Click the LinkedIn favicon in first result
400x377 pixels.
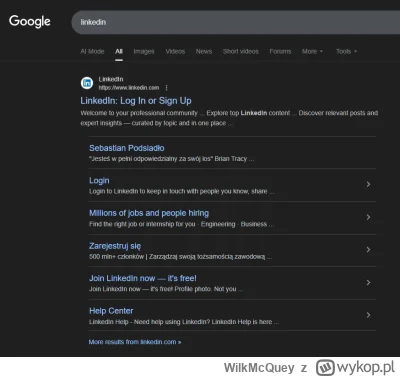pos(87,83)
